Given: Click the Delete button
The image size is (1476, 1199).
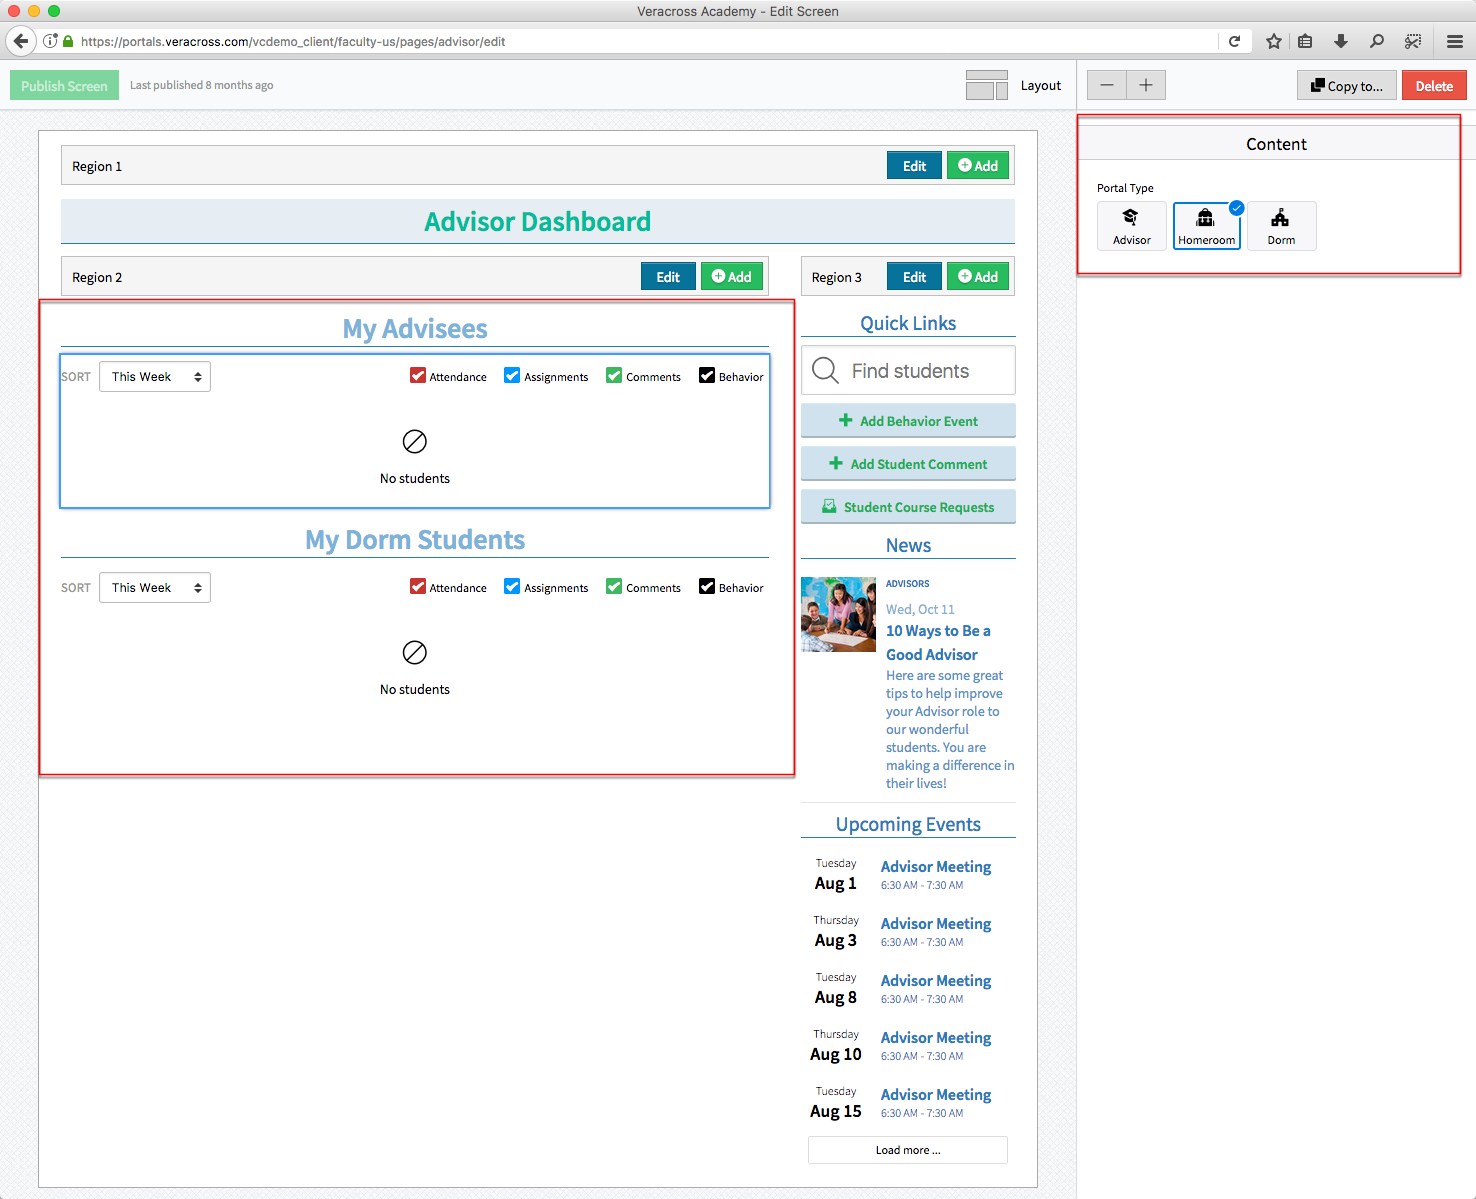Looking at the screenshot, I should (x=1433, y=85).
